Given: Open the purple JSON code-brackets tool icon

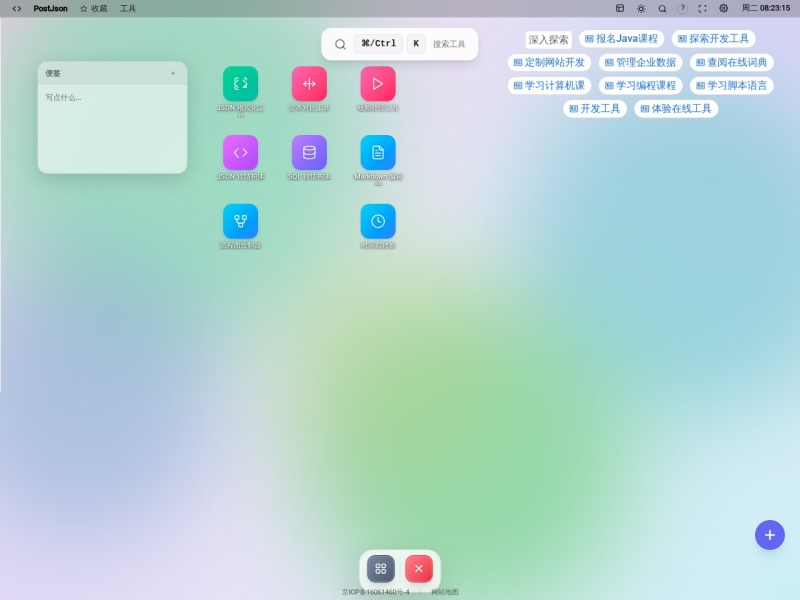Looking at the screenshot, I should point(240,153).
